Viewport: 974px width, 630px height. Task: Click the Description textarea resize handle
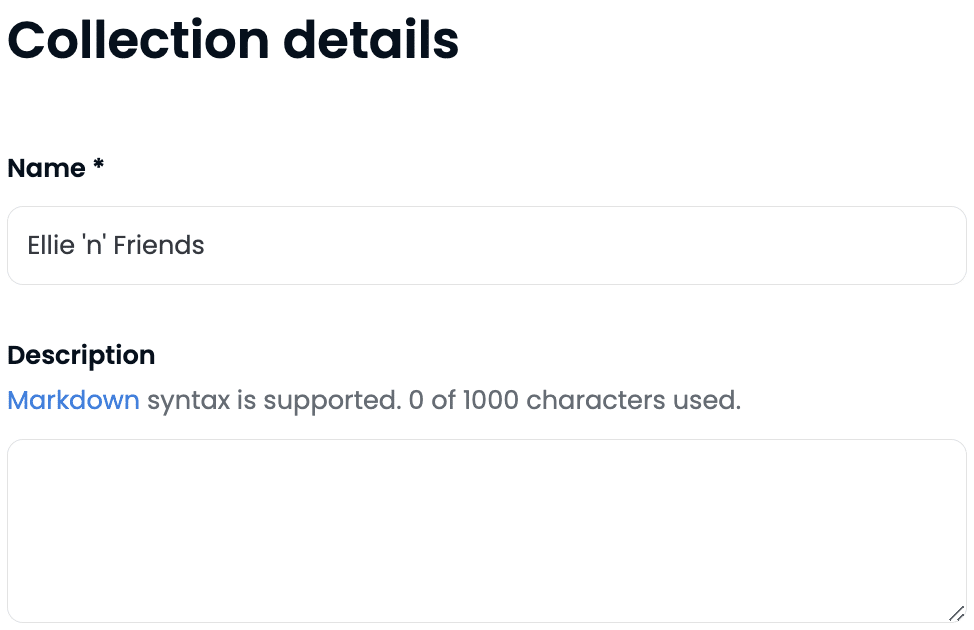tap(956, 613)
